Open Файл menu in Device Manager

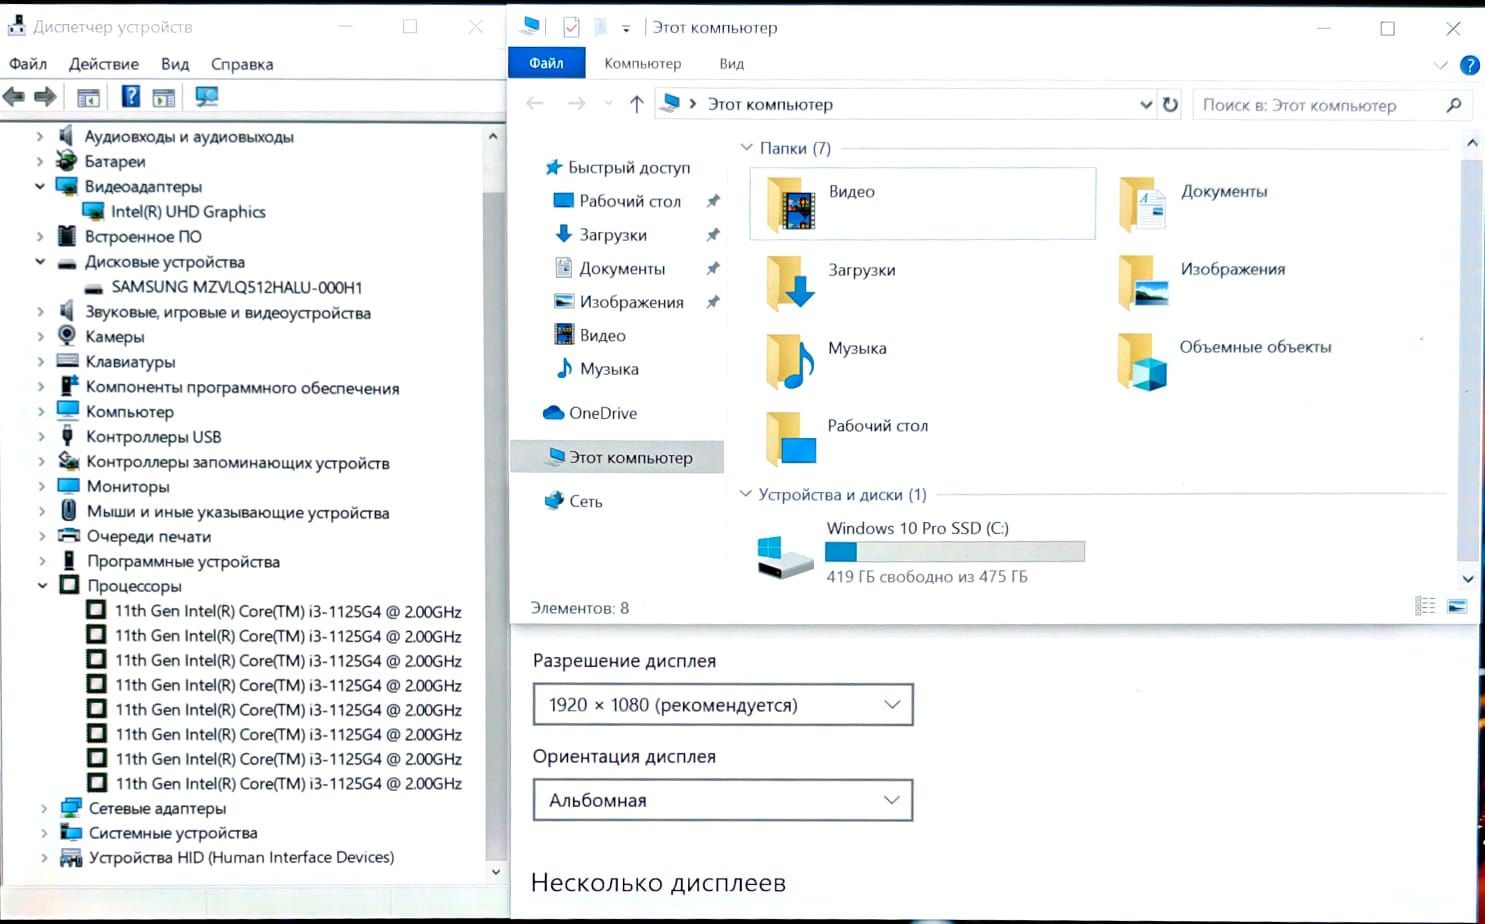pyautogui.click(x=28, y=64)
